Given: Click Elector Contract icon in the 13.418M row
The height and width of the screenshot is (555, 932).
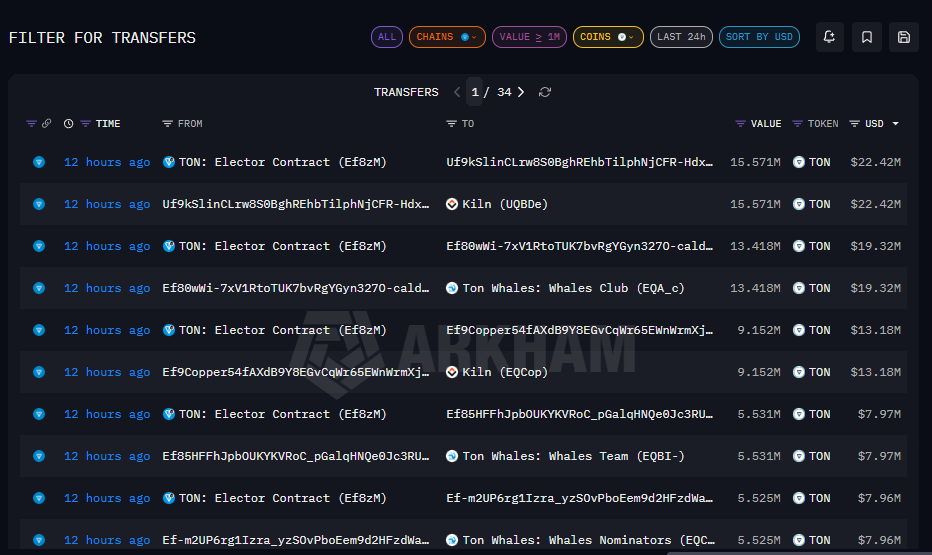Looking at the screenshot, I should click(x=169, y=246).
